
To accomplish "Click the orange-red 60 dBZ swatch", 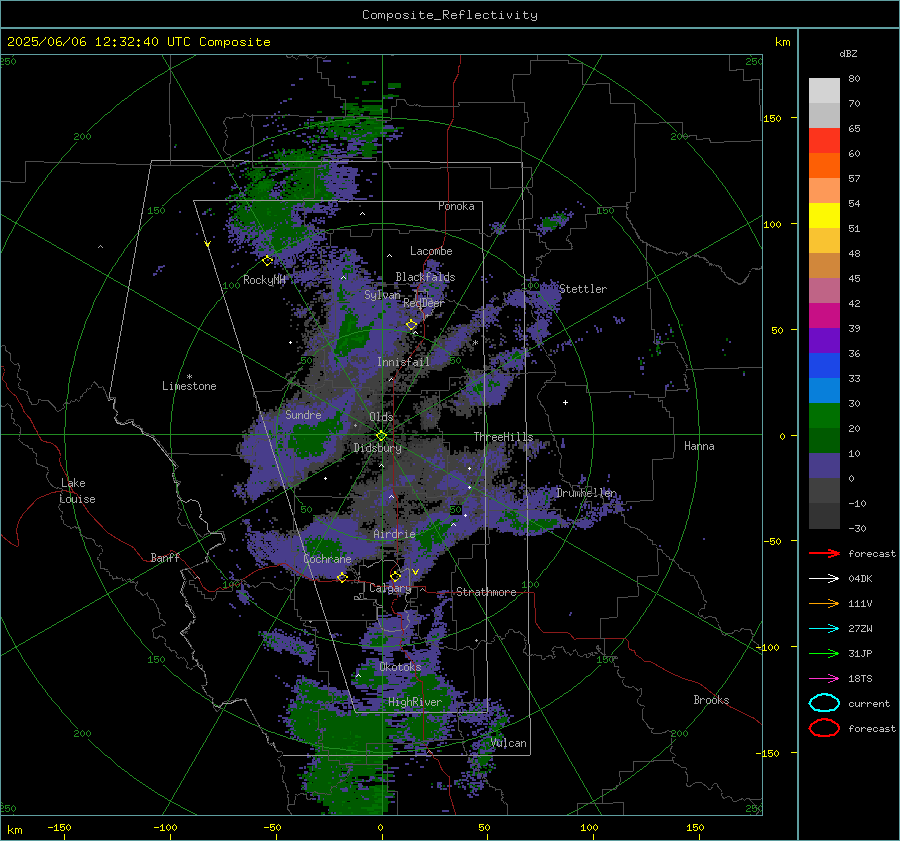I will pos(824,165).
